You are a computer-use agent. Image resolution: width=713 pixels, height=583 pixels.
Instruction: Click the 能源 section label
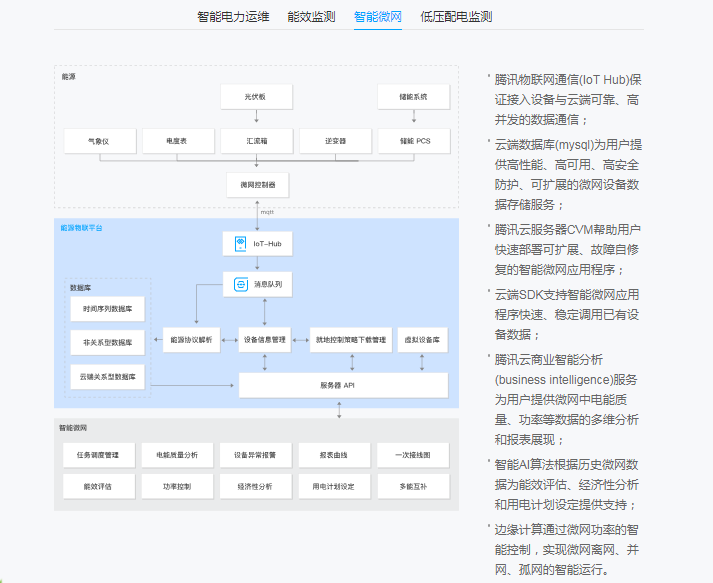click(69, 76)
